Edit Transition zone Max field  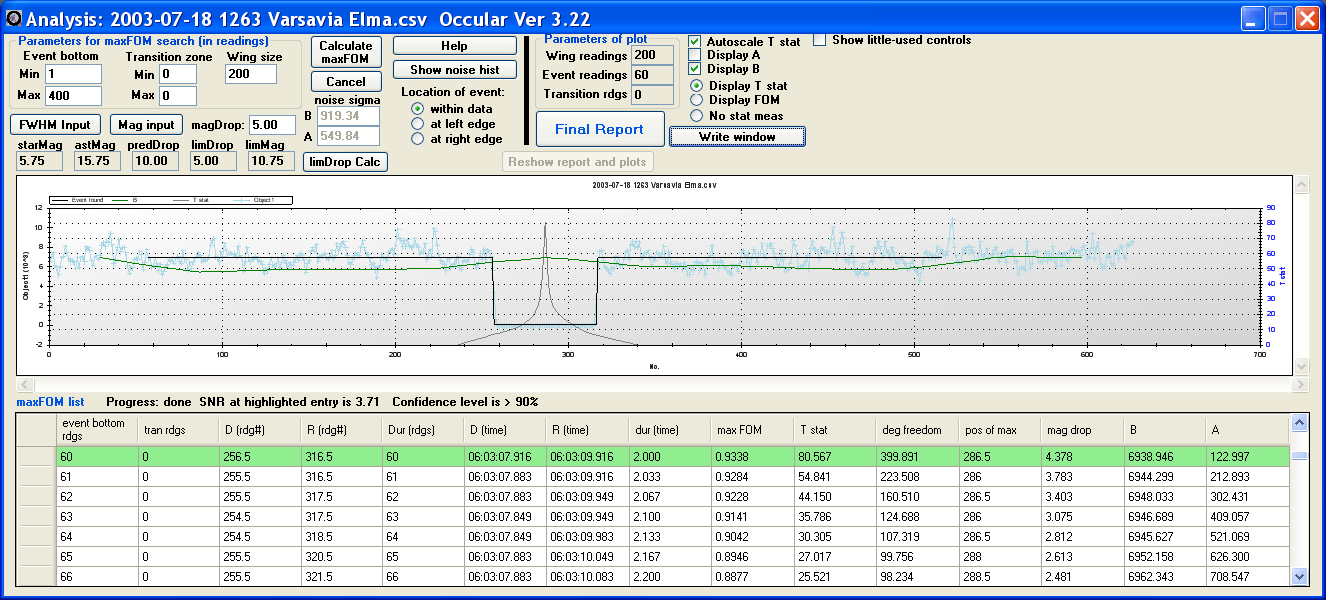178,96
